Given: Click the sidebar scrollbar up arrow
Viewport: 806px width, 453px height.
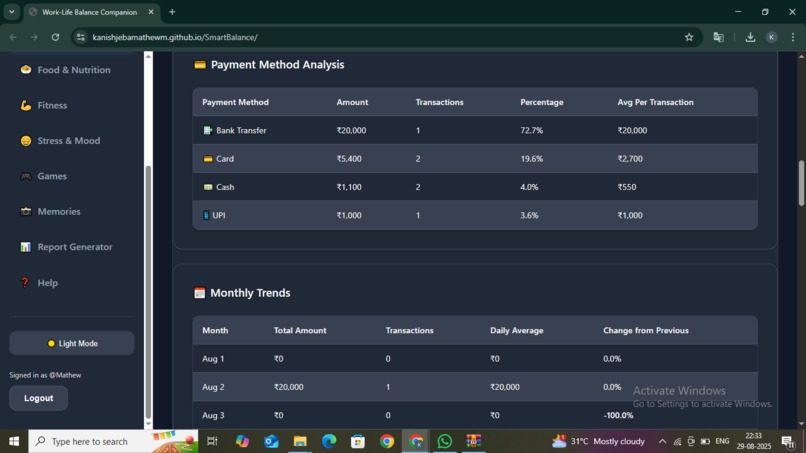Looking at the screenshot, I should click(x=149, y=56).
